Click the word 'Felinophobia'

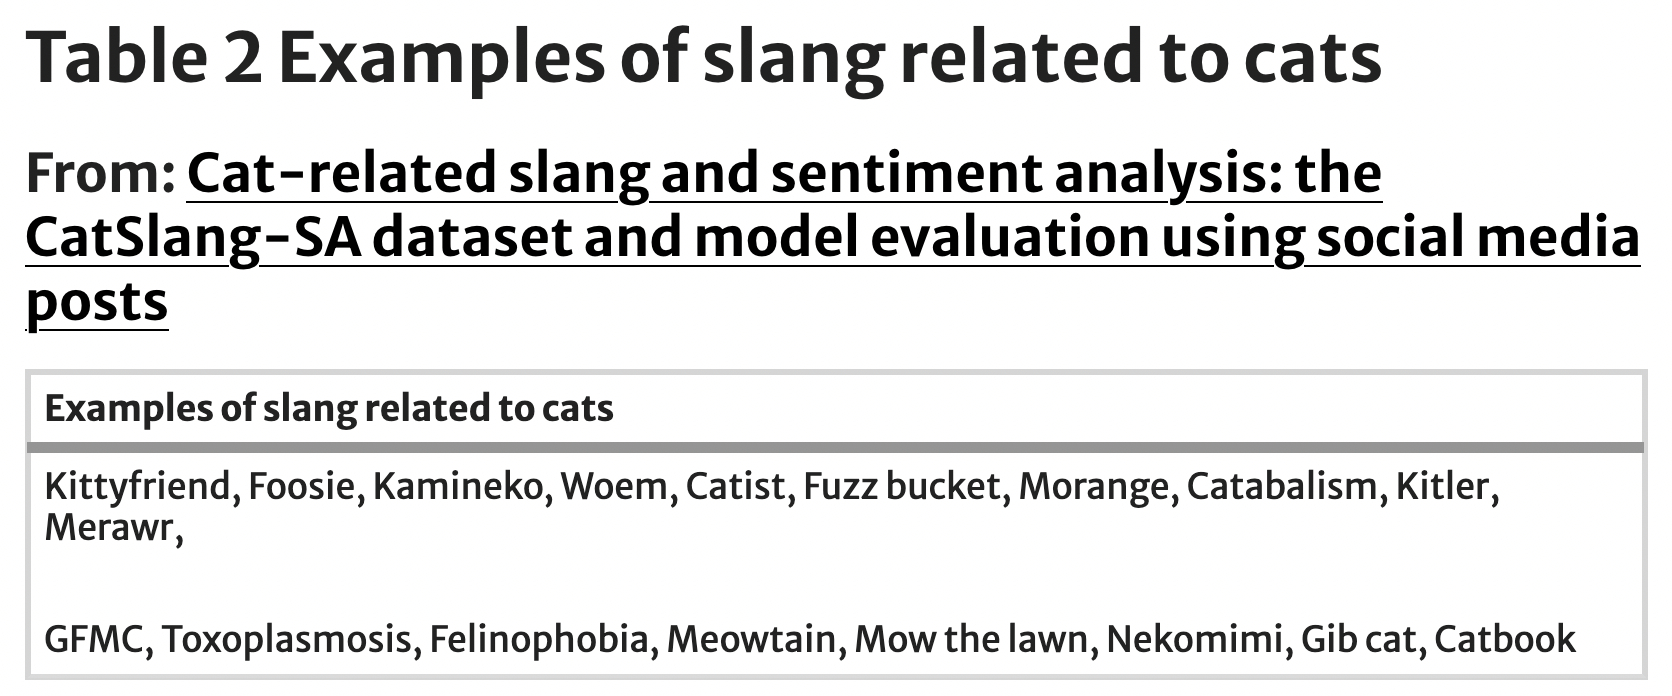tap(538, 639)
